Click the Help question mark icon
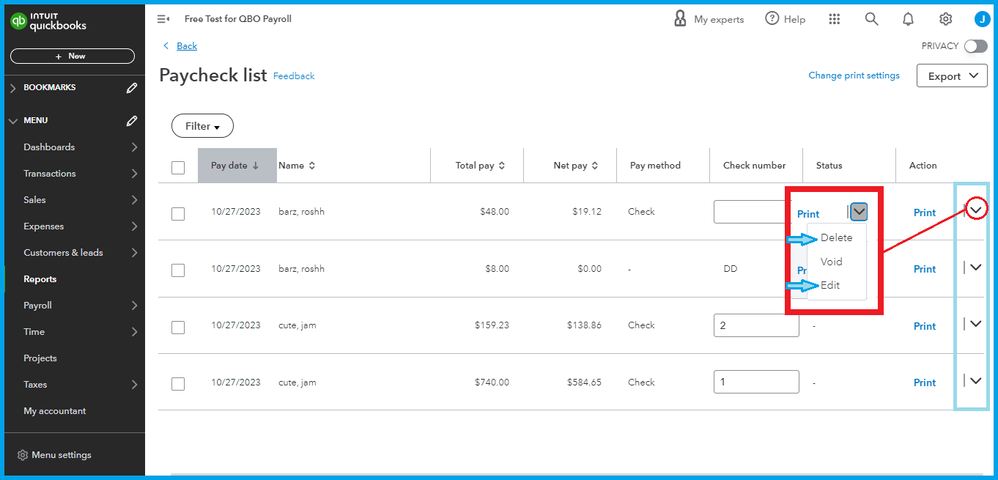The height and width of the screenshot is (480, 998). [772, 19]
